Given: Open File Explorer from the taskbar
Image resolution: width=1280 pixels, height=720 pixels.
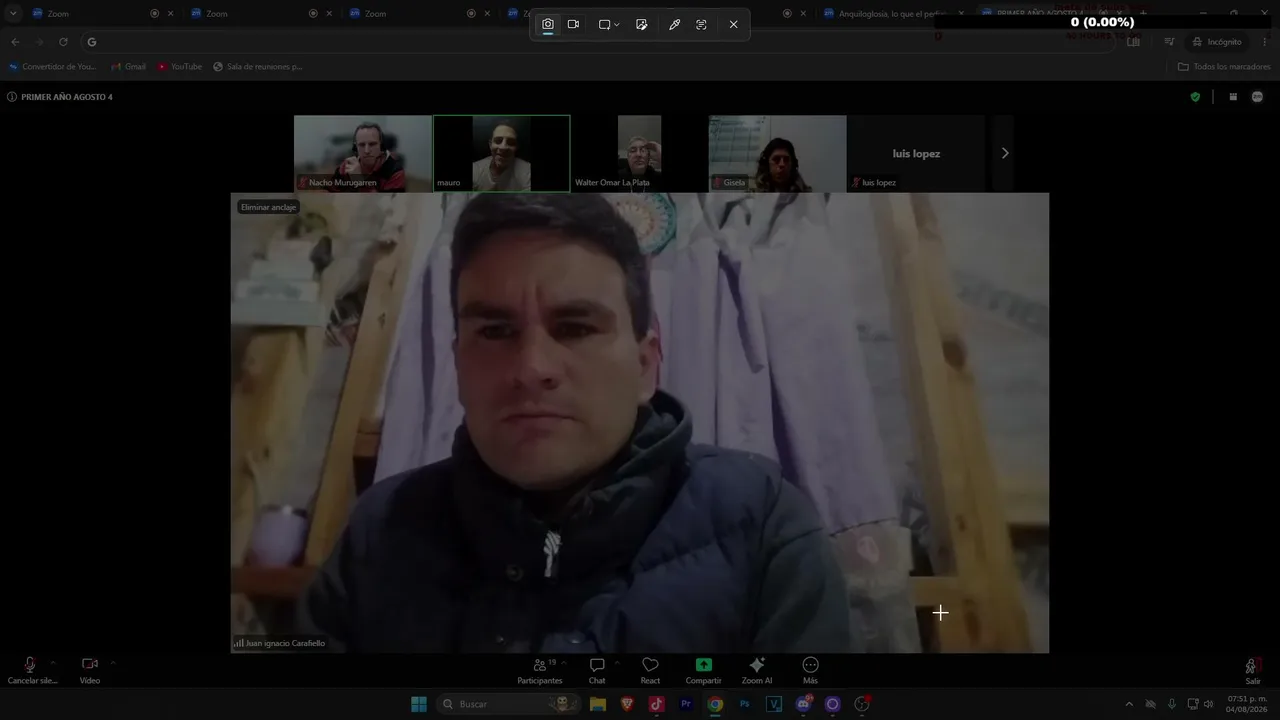Looking at the screenshot, I should pyautogui.click(x=598, y=704).
